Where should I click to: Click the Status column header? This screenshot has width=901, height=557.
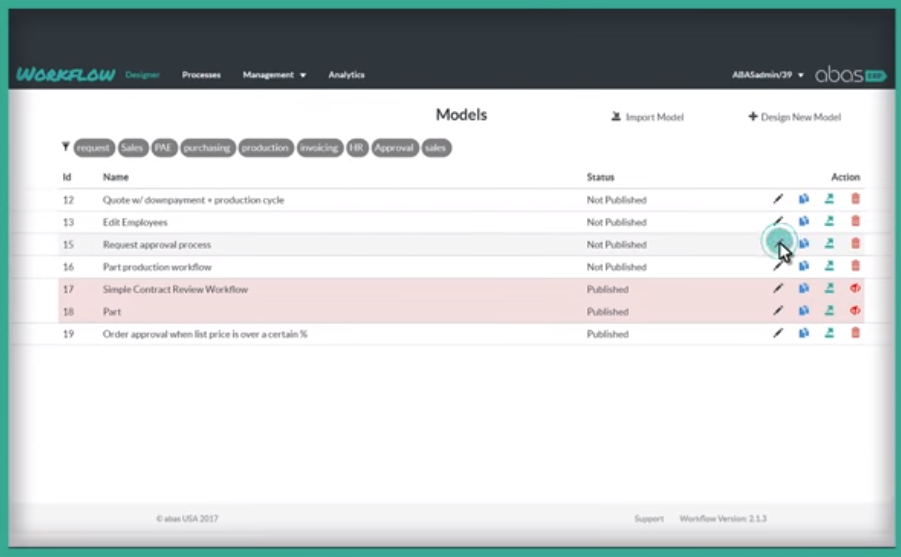(600, 177)
